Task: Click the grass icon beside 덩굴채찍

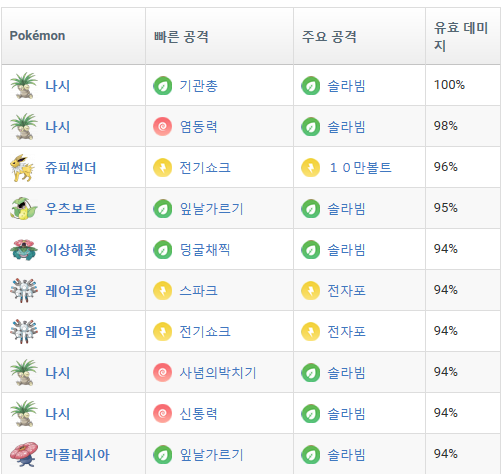Action: pyautogui.click(x=162, y=250)
